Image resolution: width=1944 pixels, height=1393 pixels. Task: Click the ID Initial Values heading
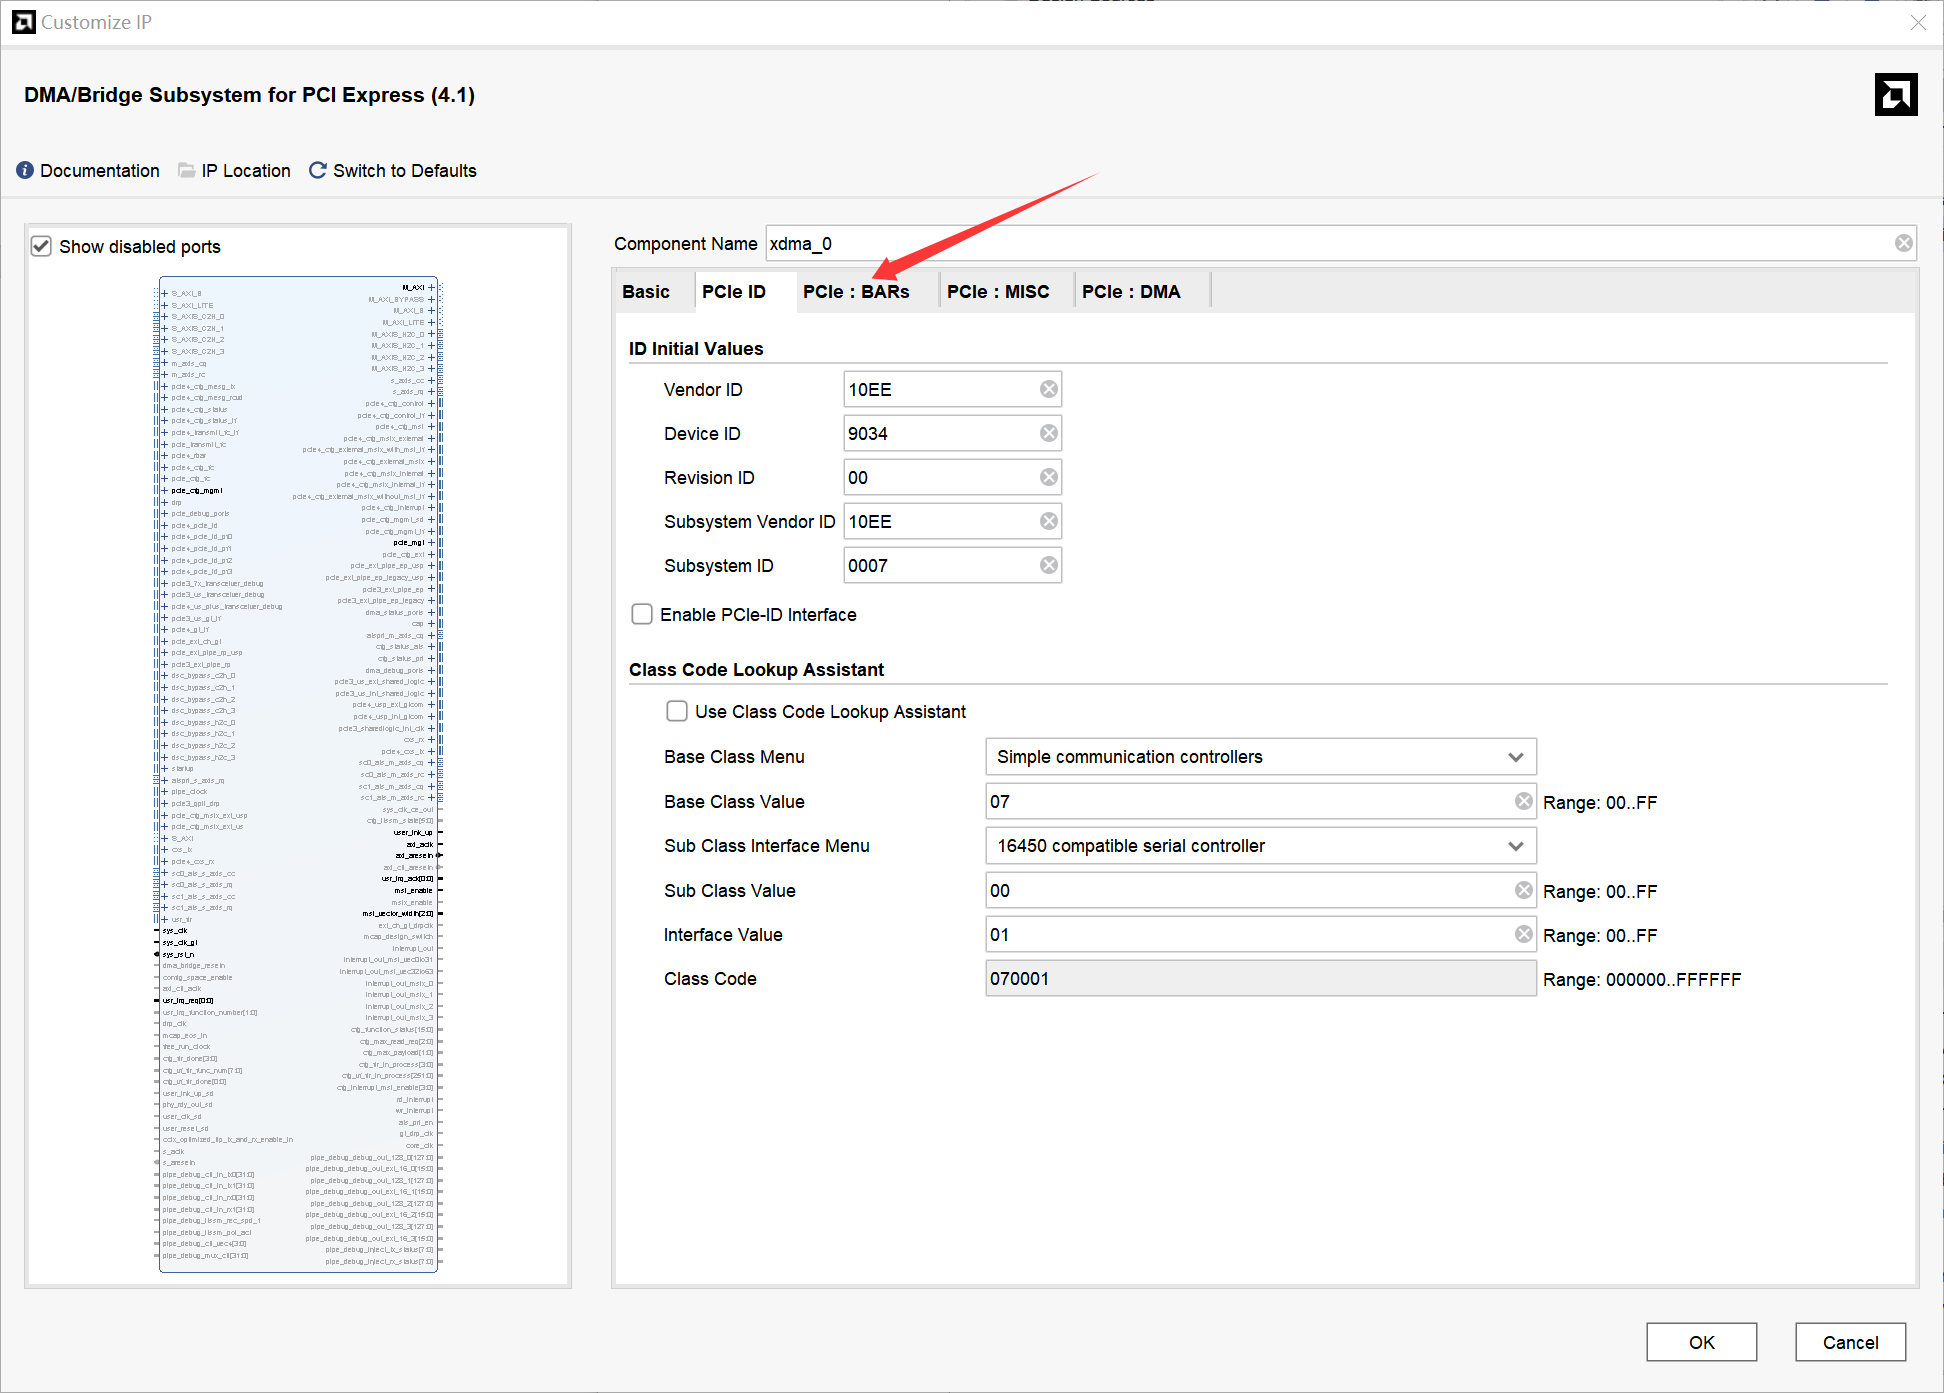tap(696, 349)
